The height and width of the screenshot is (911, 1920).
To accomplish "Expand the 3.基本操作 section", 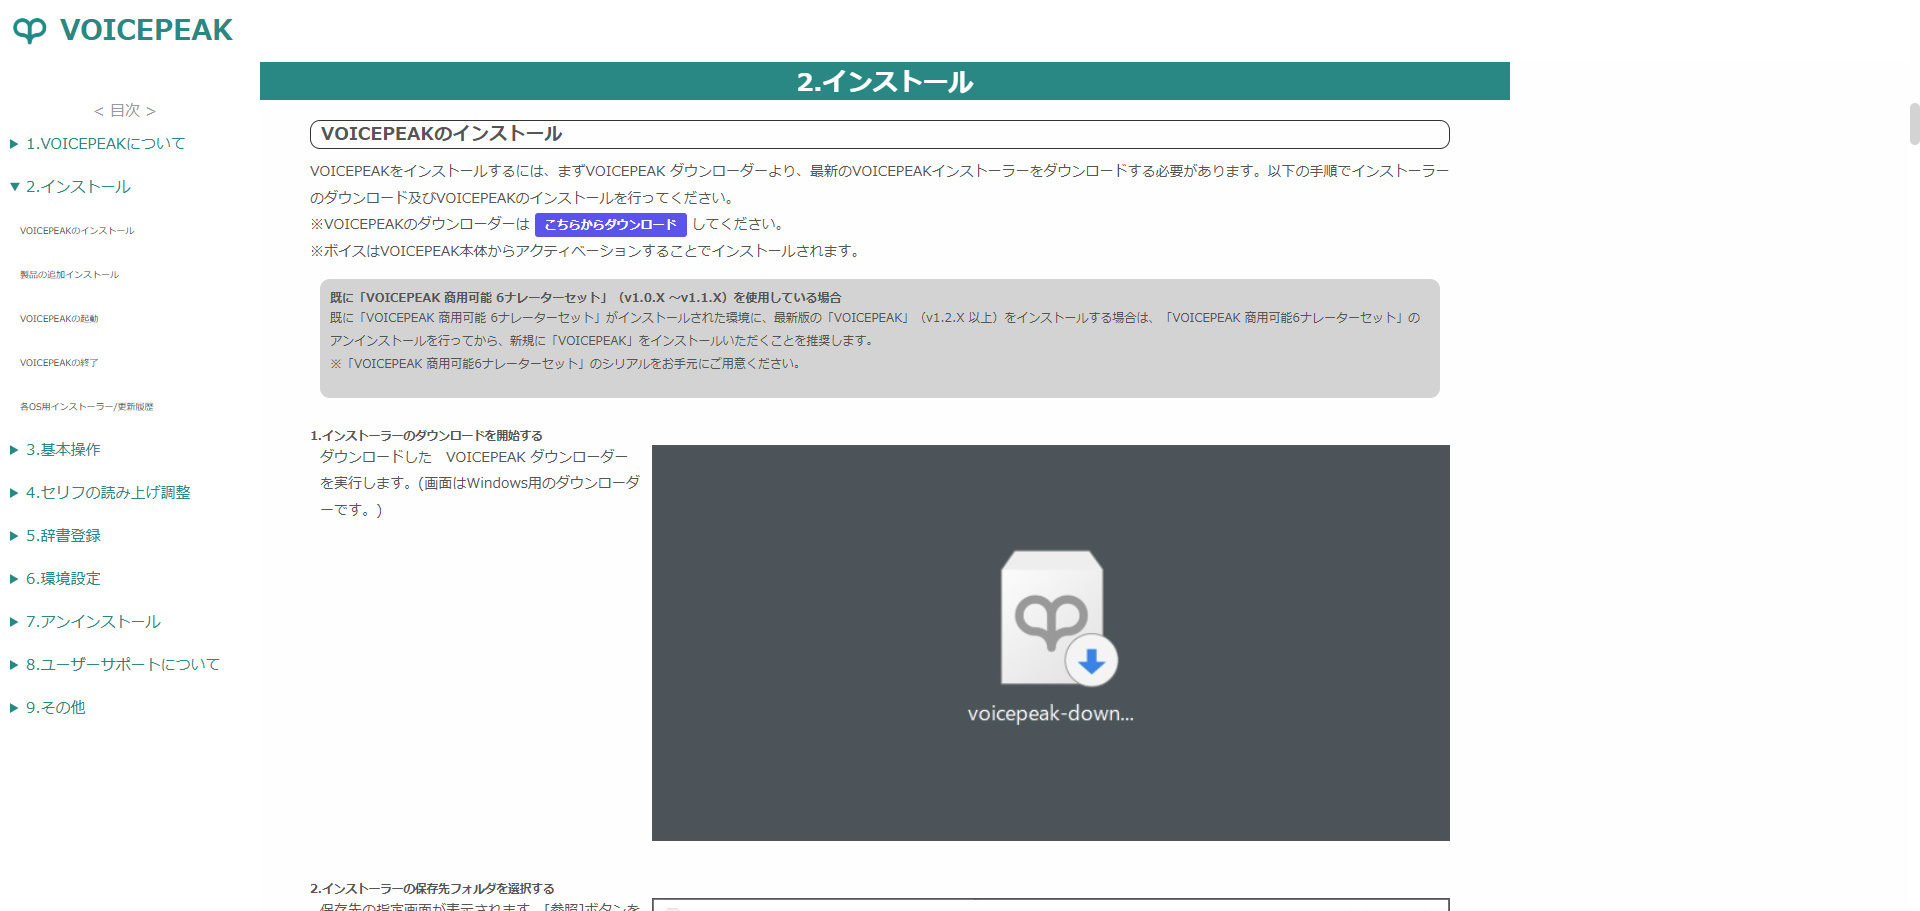I will 62,450.
